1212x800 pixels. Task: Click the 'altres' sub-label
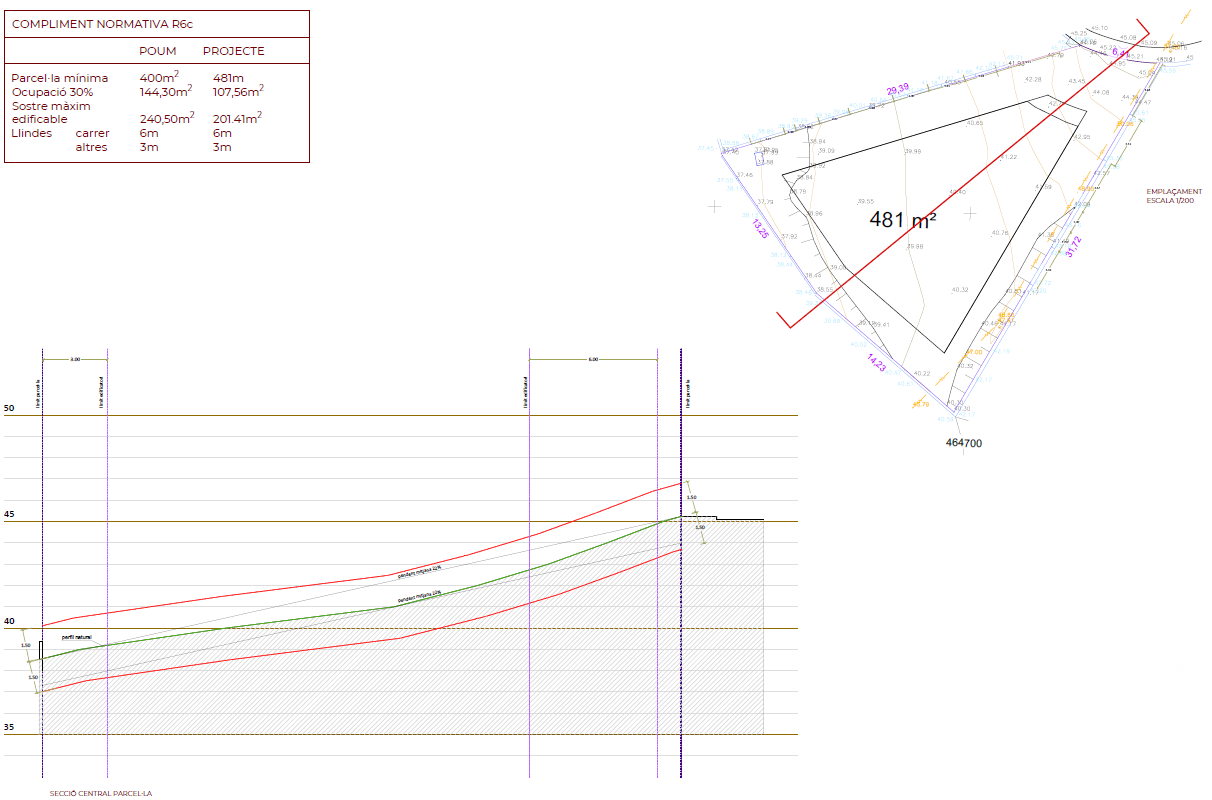[x=91, y=147]
